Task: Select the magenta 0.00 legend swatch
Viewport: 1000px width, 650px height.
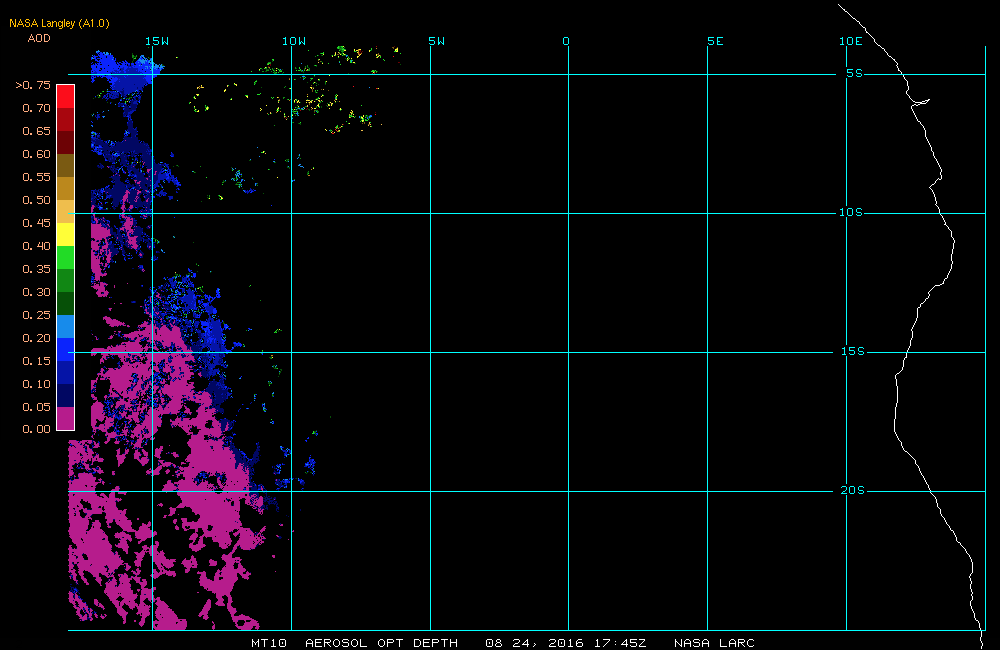Action: (66, 418)
